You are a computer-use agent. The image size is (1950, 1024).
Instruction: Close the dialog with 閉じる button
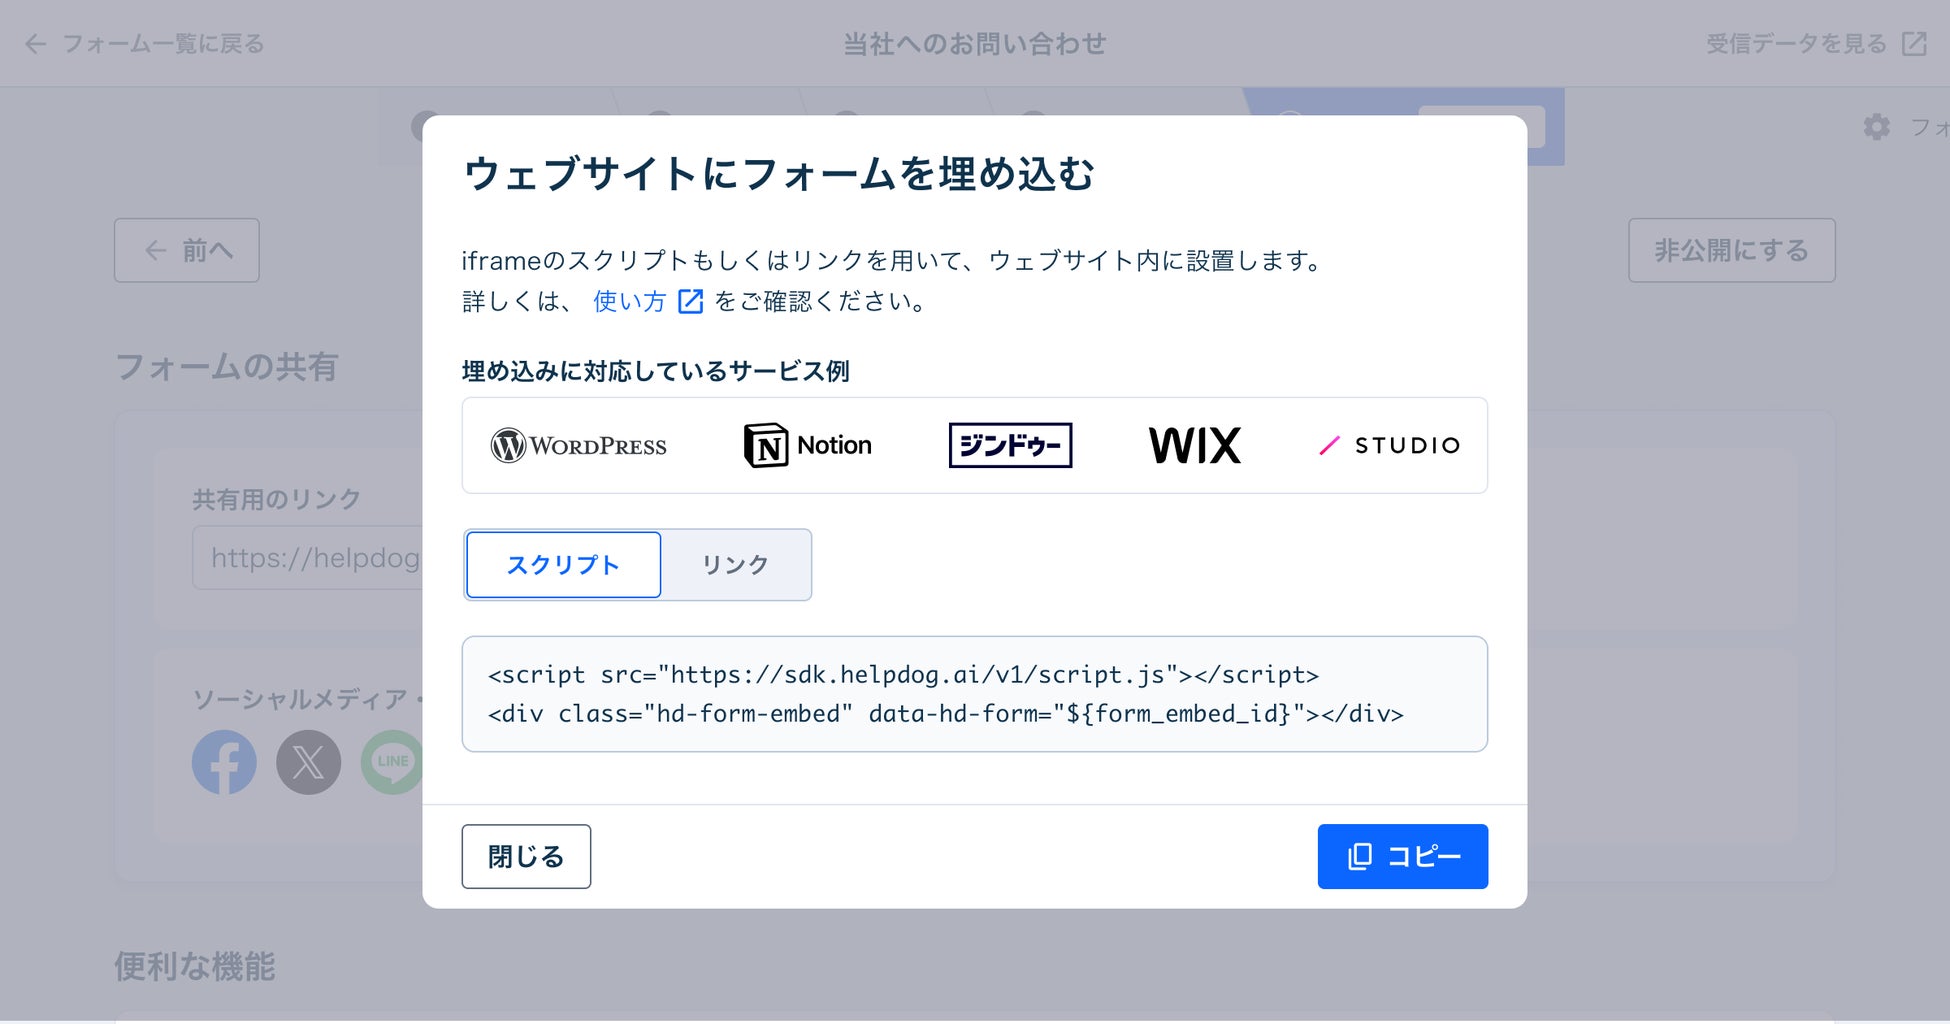[x=526, y=856]
